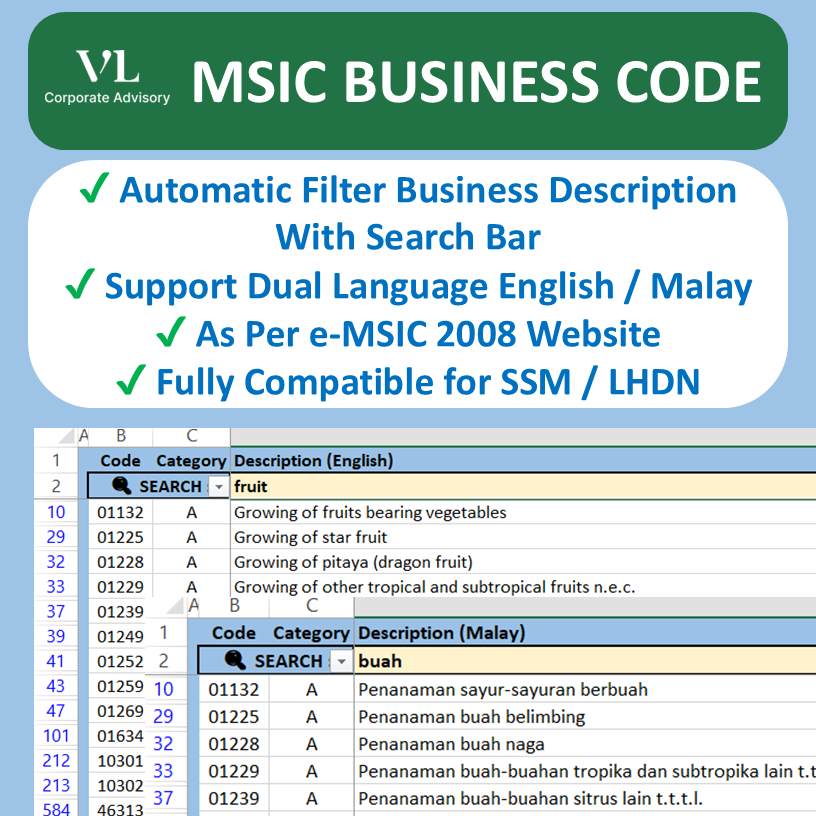Select row header 212 in the English sheet
The image size is (816, 816).
click(x=56, y=761)
